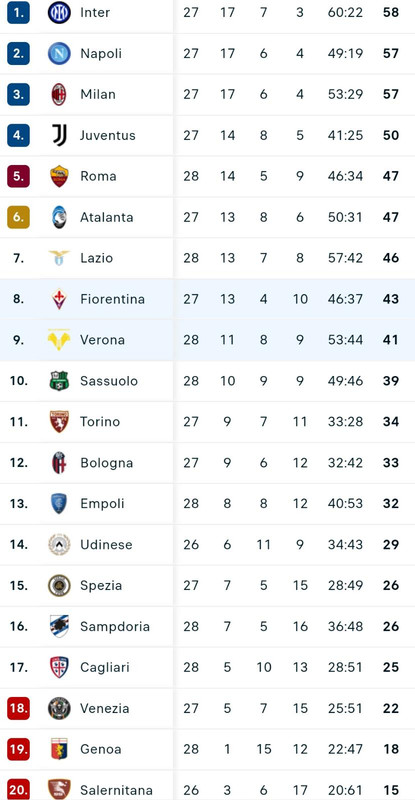Open the Torino team link
This screenshot has width=415, height=800.
tap(100, 422)
